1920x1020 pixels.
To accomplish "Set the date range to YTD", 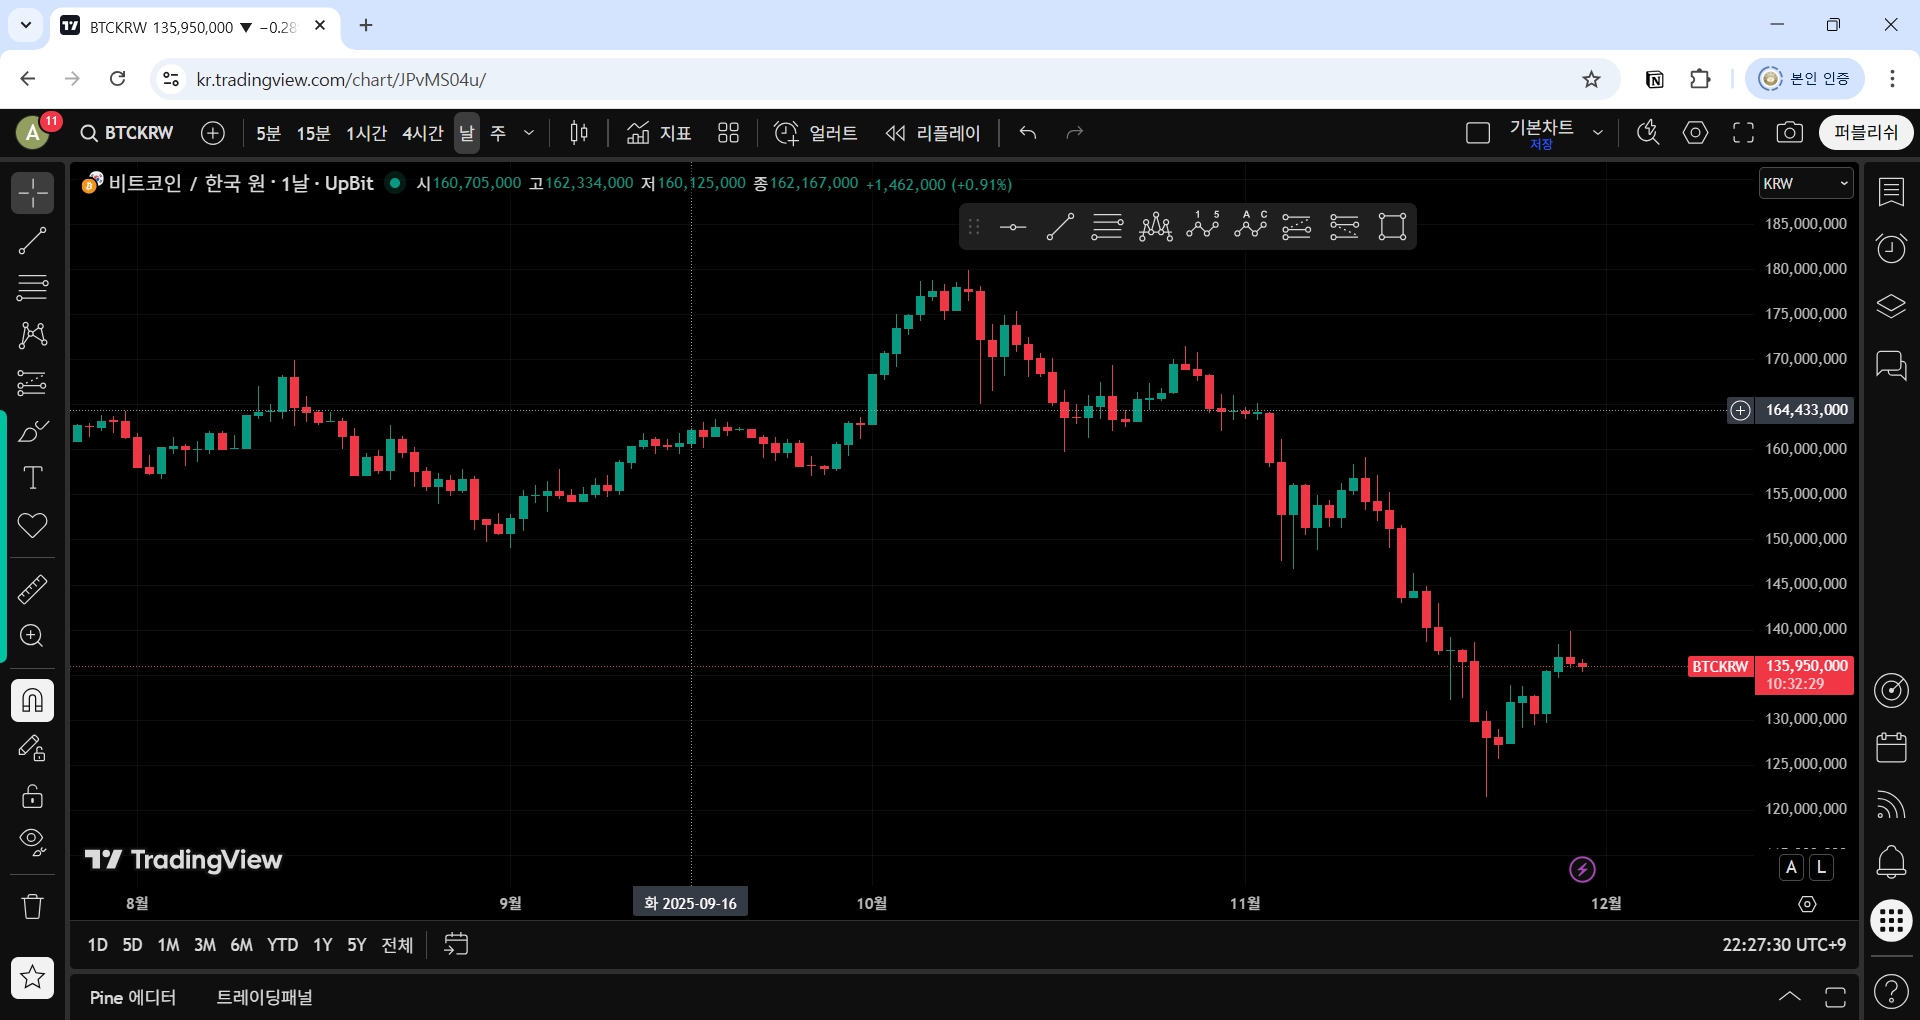I will point(283,945).
